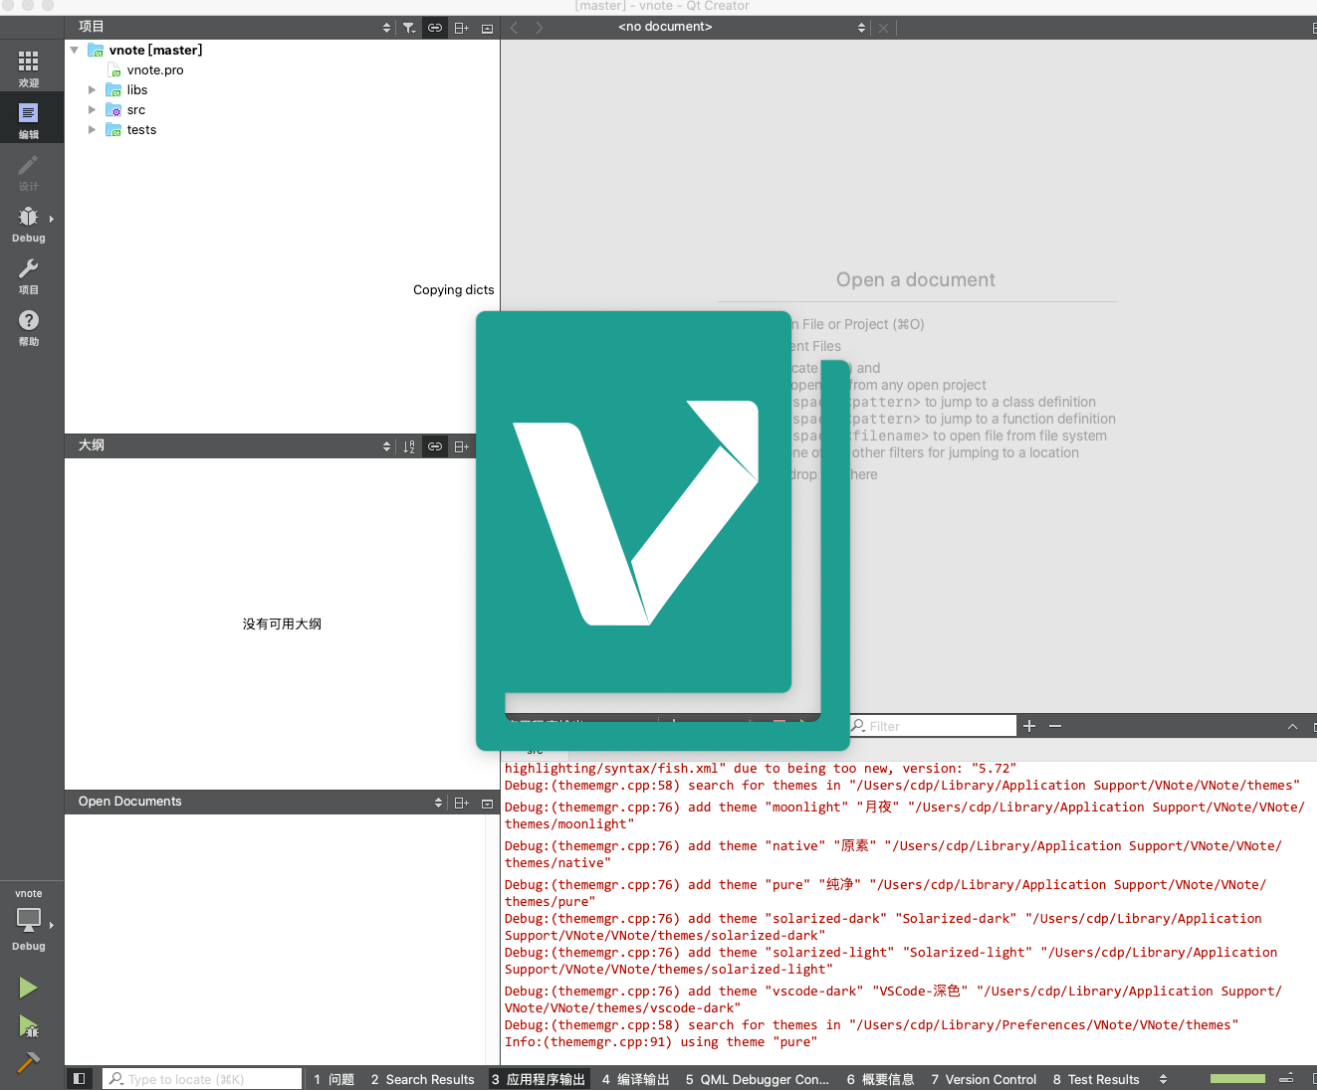
Task: Close the 项目 side panel
Action: pyautogui.click(x=487, y=28)
